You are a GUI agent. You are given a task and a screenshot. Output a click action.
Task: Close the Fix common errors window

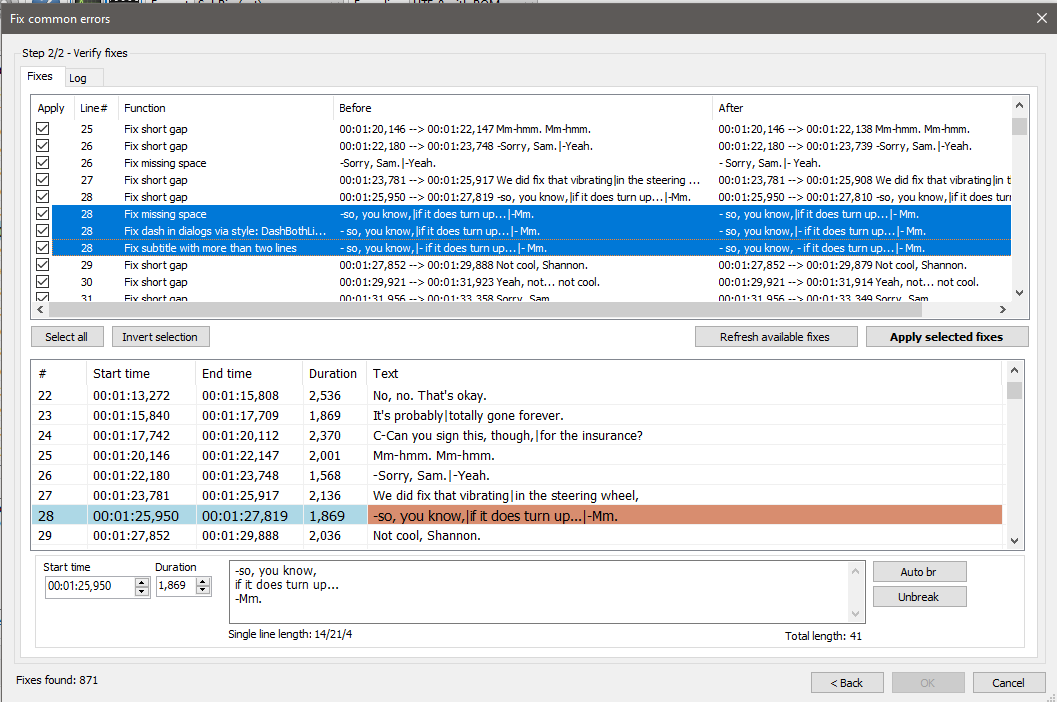(x=1041, y=18)
